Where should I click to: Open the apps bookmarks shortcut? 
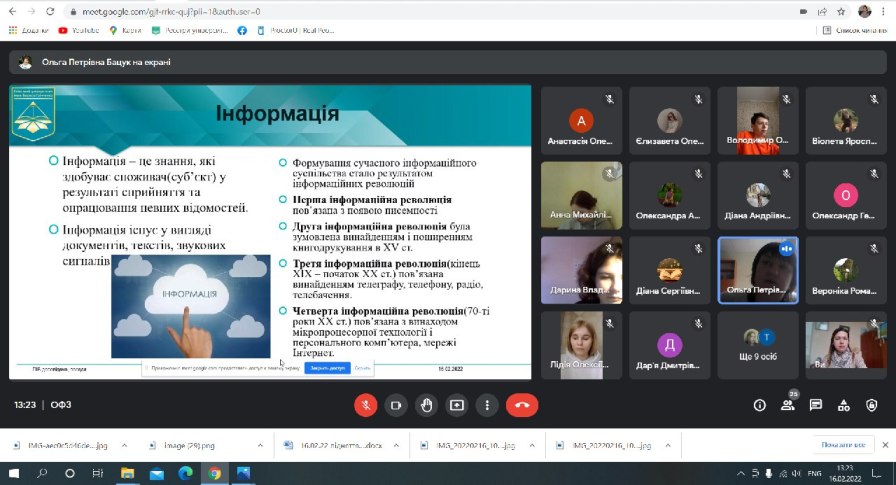tap(28, 30)
